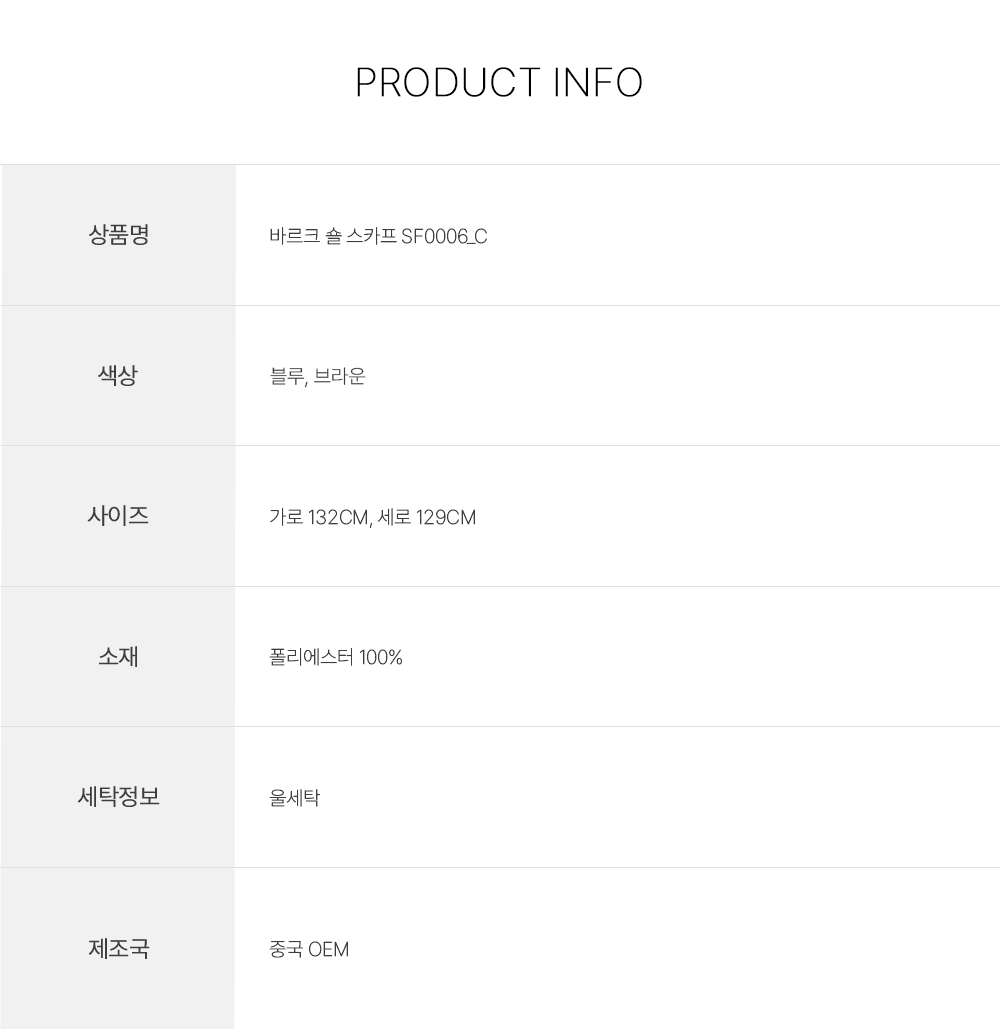Click the 가로 132CM width value
The width and height of the screenshot is (1000, 1029).
(x=320, y=518)
